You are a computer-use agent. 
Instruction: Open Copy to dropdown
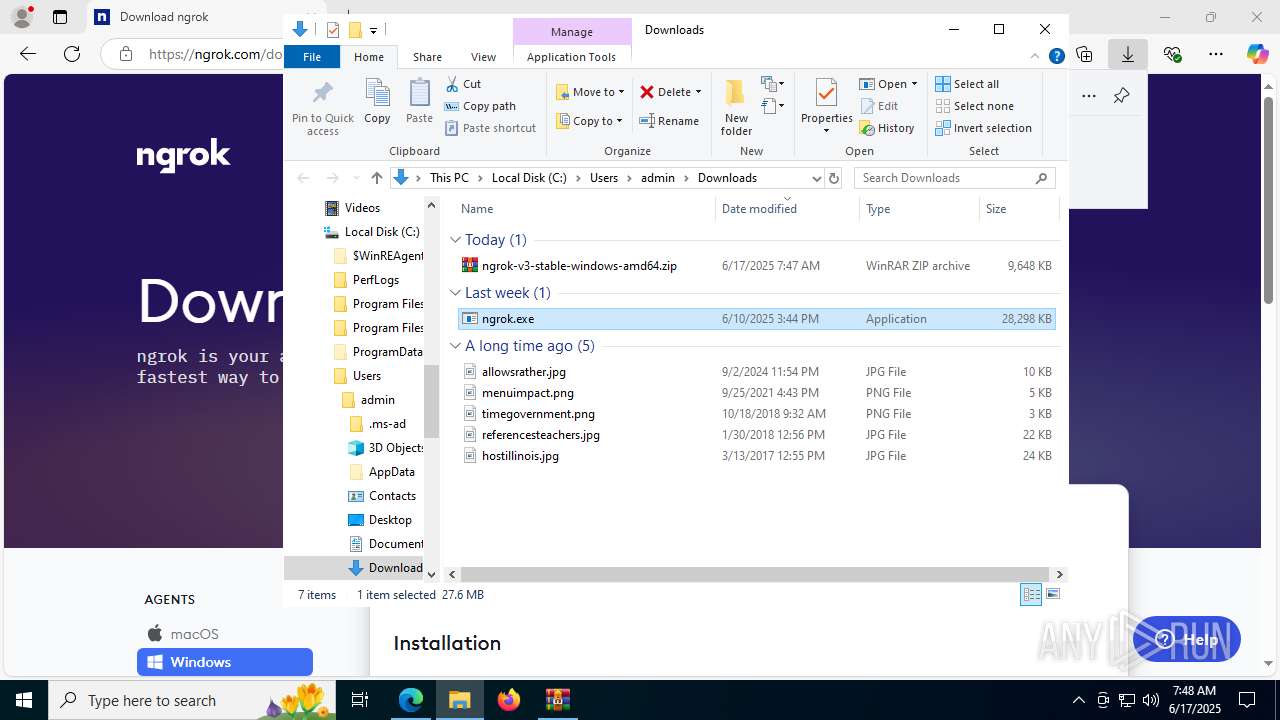click(589, 121)
